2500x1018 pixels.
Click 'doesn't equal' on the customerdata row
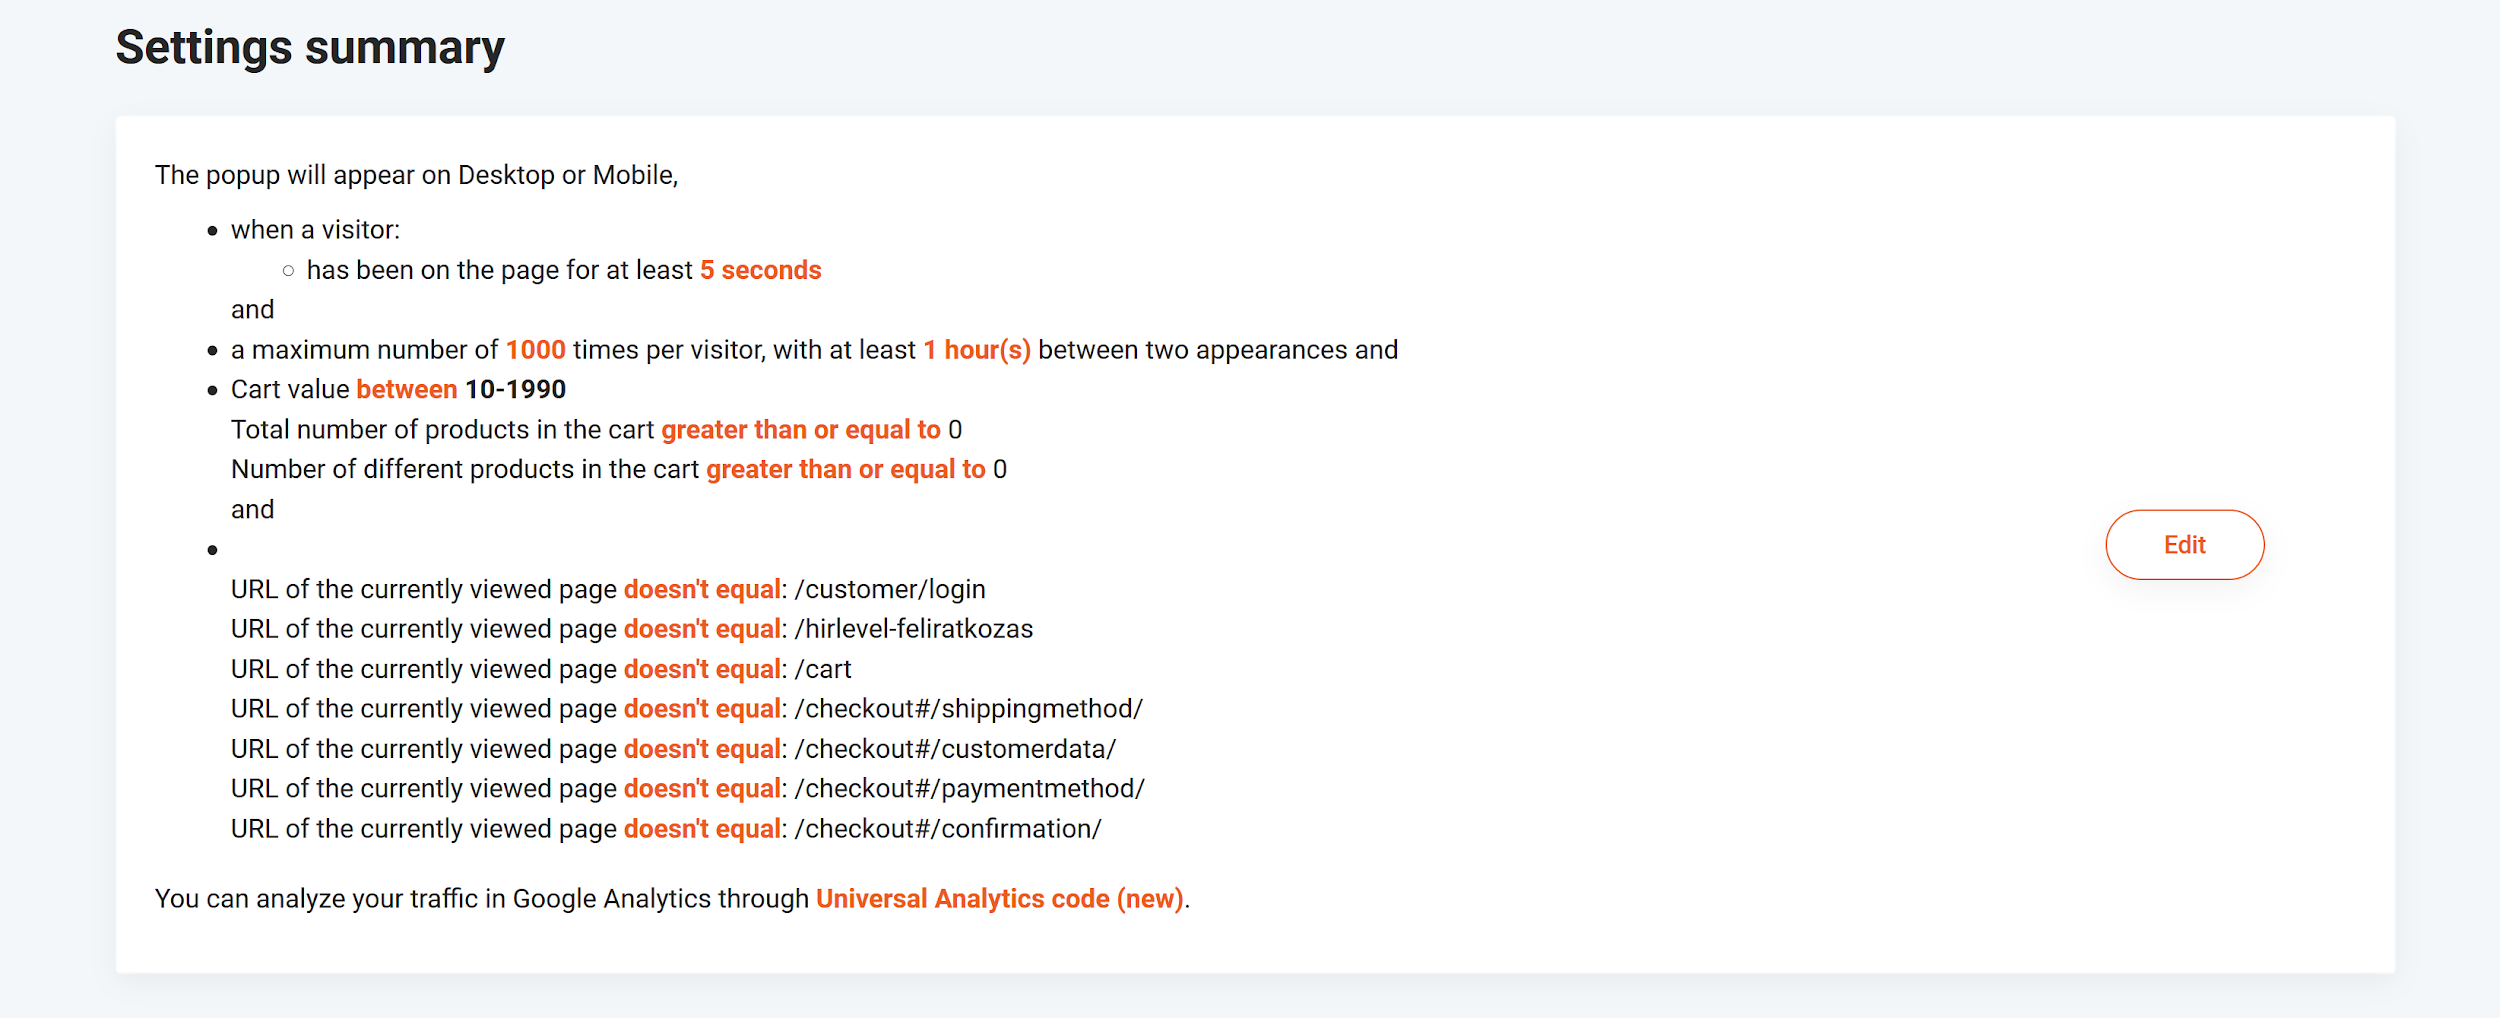point(702,749)
